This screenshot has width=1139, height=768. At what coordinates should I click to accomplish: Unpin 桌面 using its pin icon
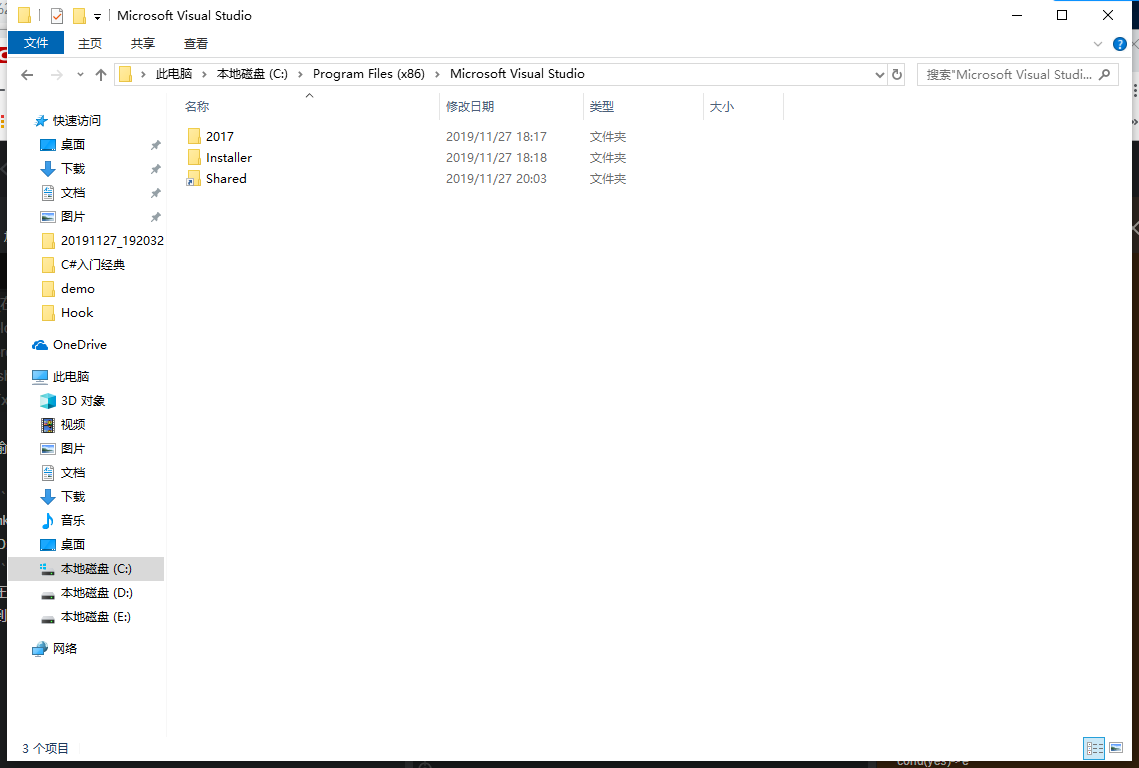tap(155, 145)
